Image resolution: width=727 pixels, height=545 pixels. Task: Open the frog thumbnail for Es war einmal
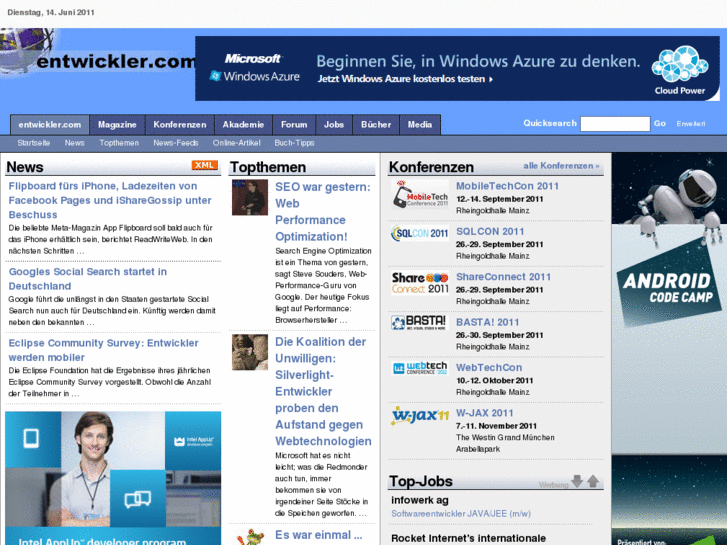click(x=250, y=537)
